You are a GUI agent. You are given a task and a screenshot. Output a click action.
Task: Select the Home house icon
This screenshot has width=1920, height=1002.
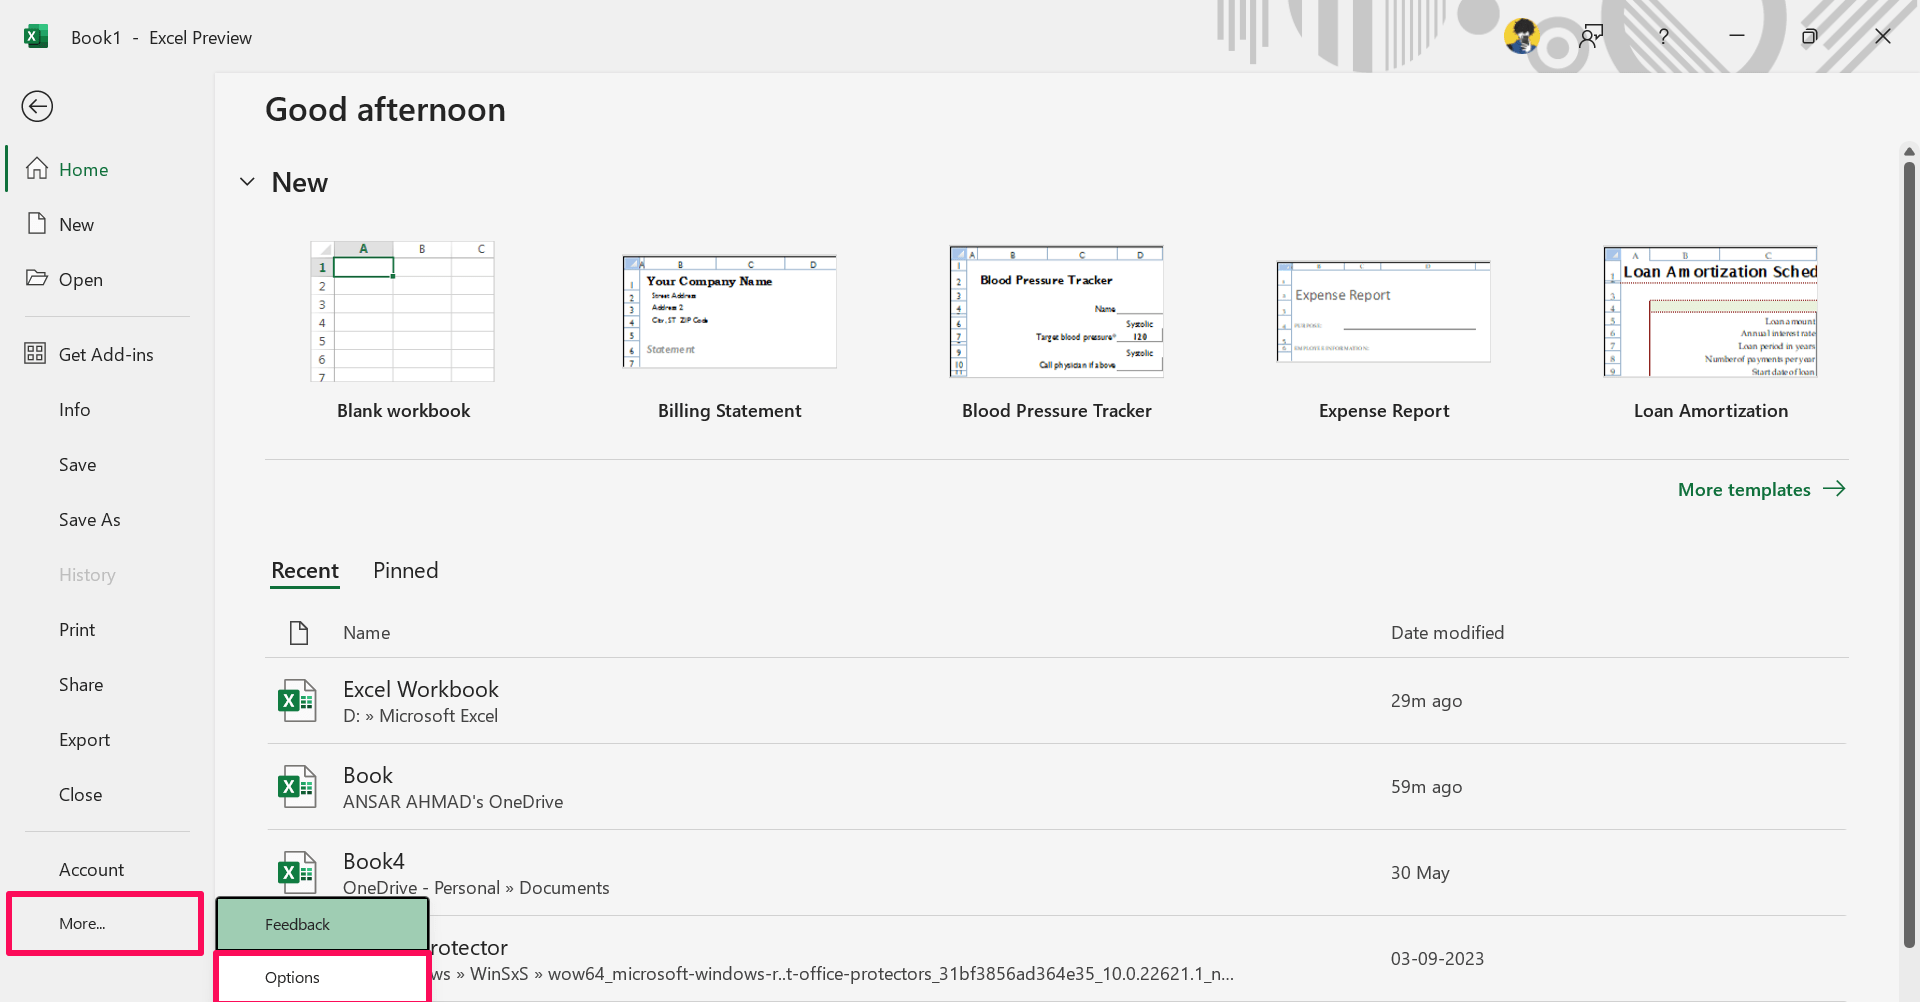[x=37, y=168]
